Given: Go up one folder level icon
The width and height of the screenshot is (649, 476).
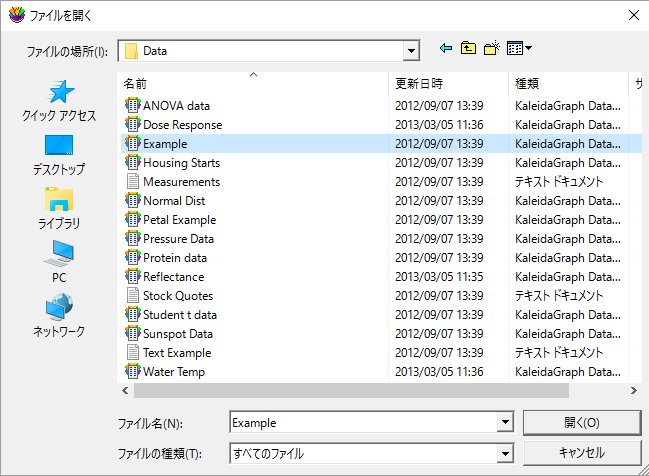Looking at the screenshot, I should [x=468, y=48].
